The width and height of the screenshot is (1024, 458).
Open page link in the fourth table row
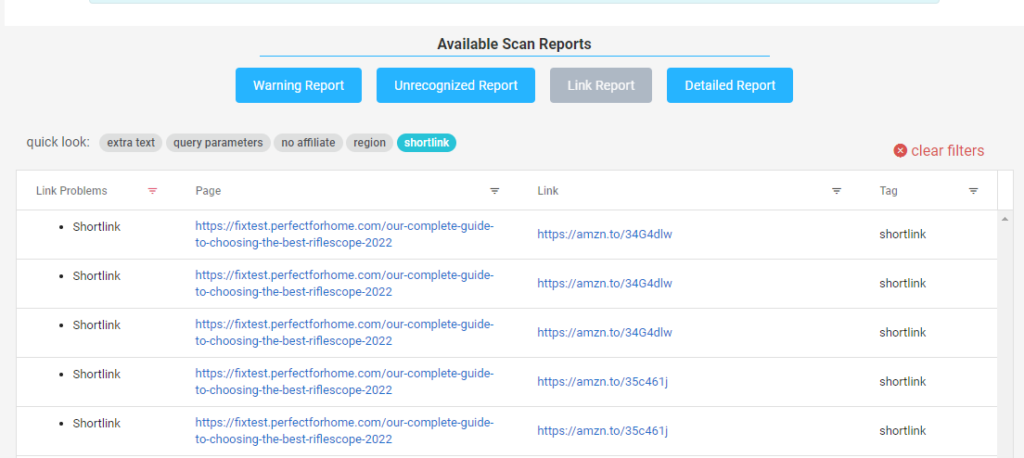pos(344,382)
